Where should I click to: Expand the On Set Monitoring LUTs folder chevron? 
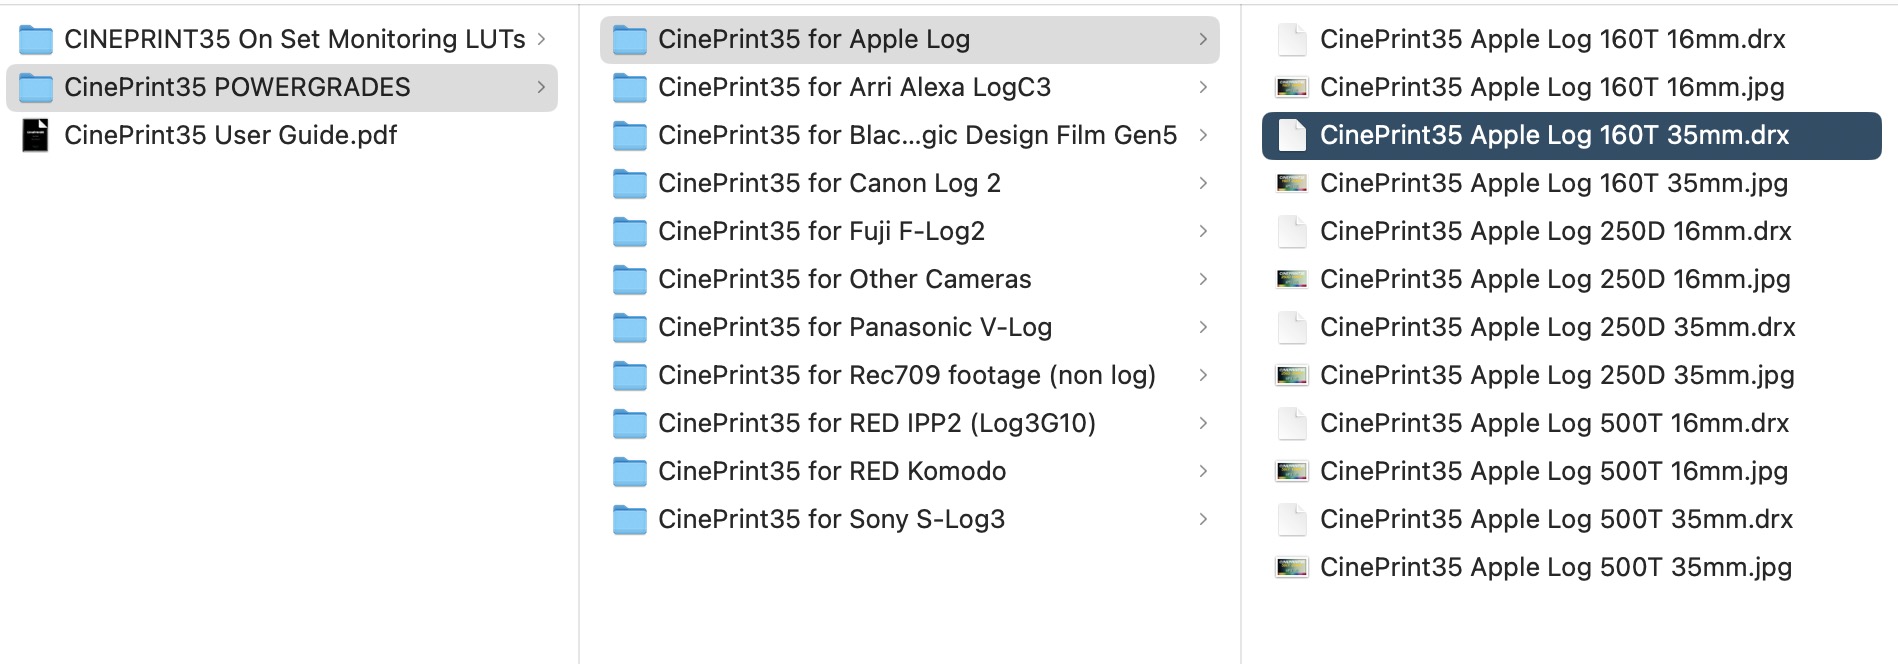click(541, 39)
